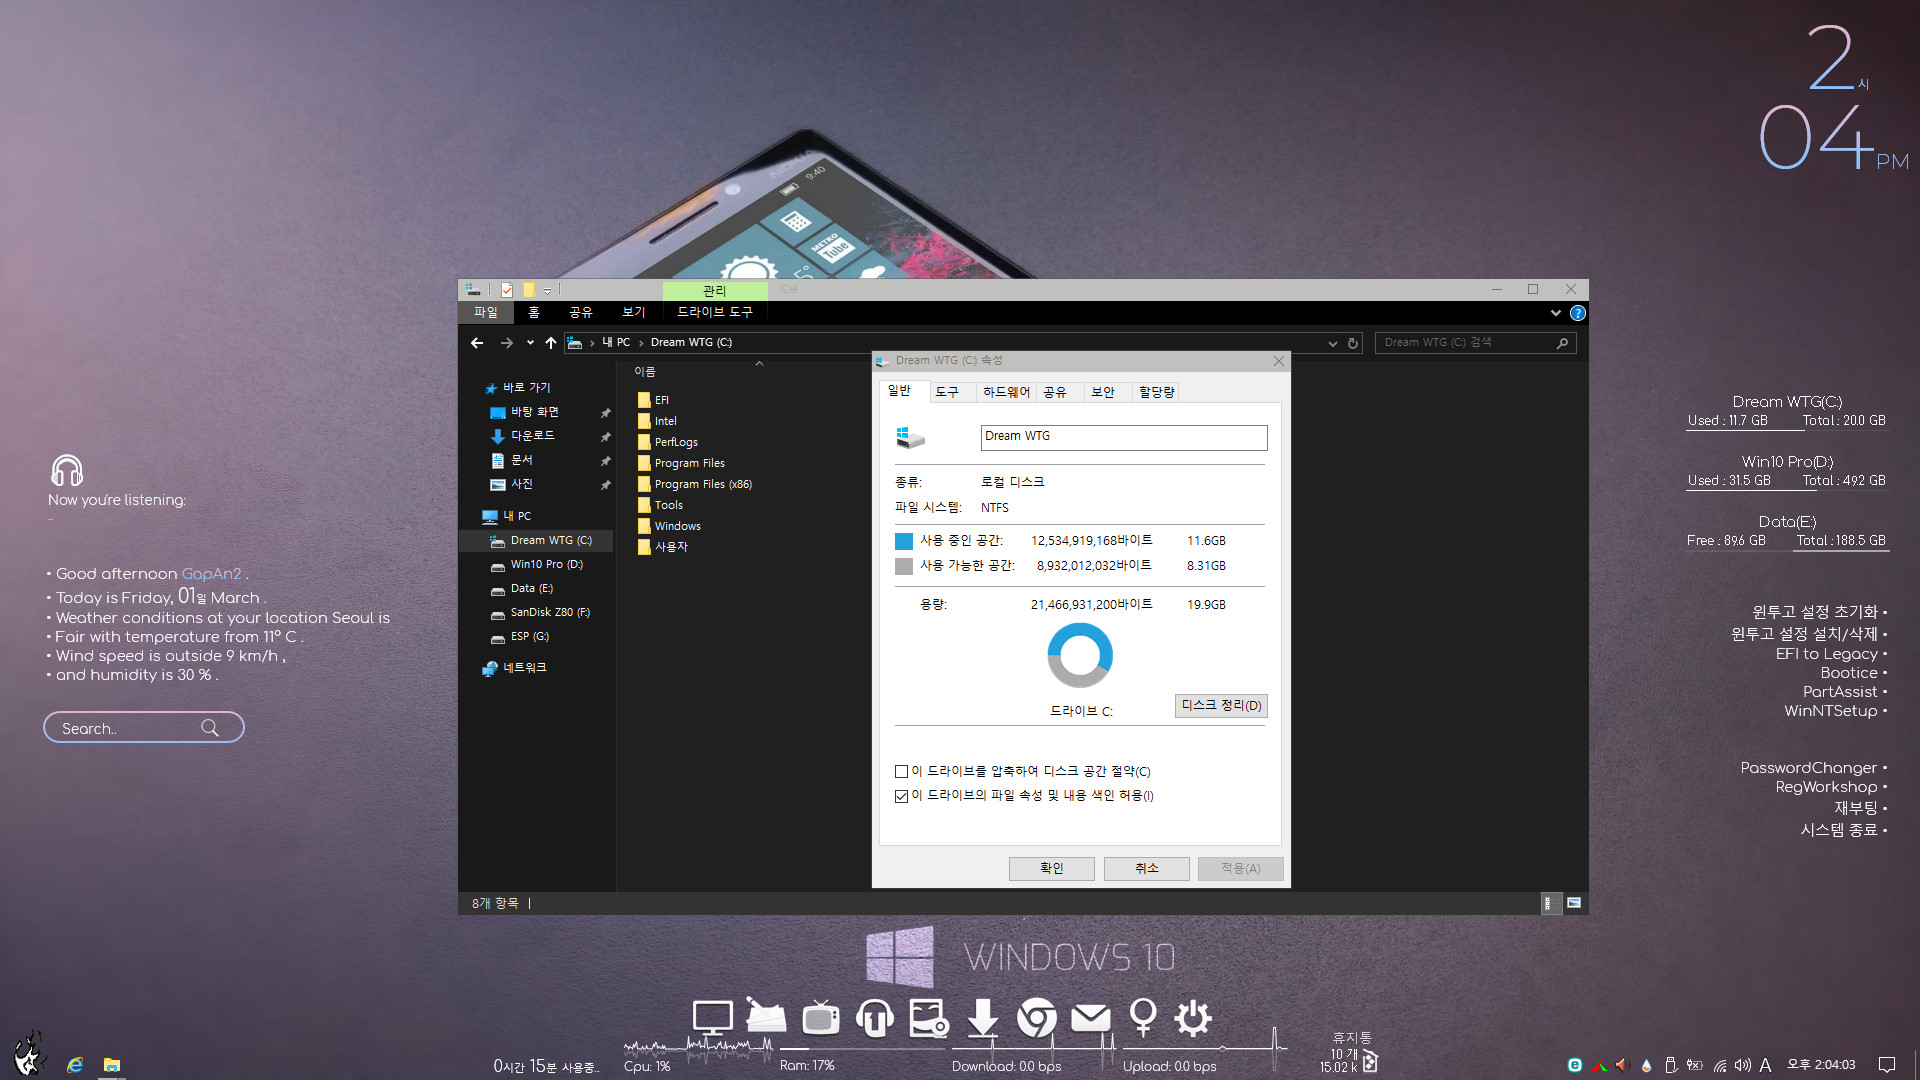Select the 할당량 properties tab

1156,392
